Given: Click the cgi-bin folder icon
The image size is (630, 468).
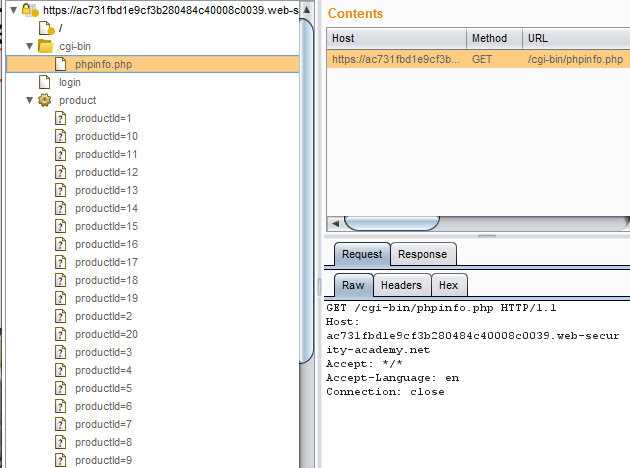Looking at the screenshot, I should point(45,46).
